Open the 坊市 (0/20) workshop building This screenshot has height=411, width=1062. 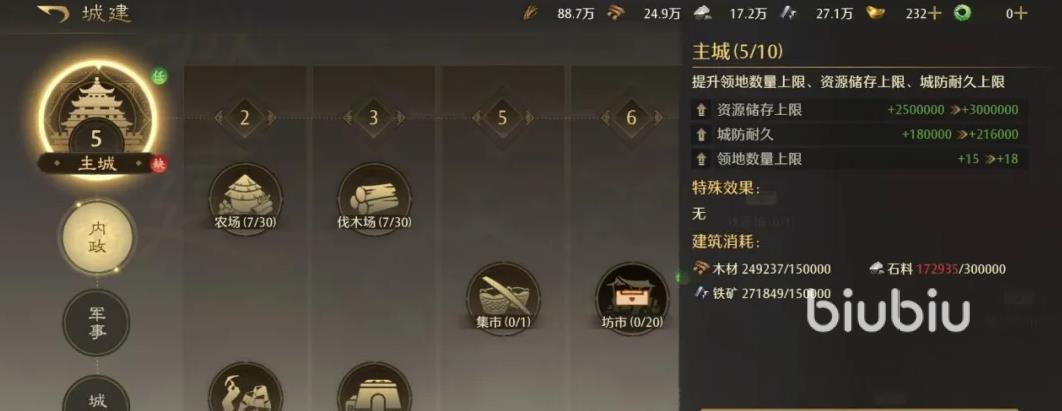632,299
